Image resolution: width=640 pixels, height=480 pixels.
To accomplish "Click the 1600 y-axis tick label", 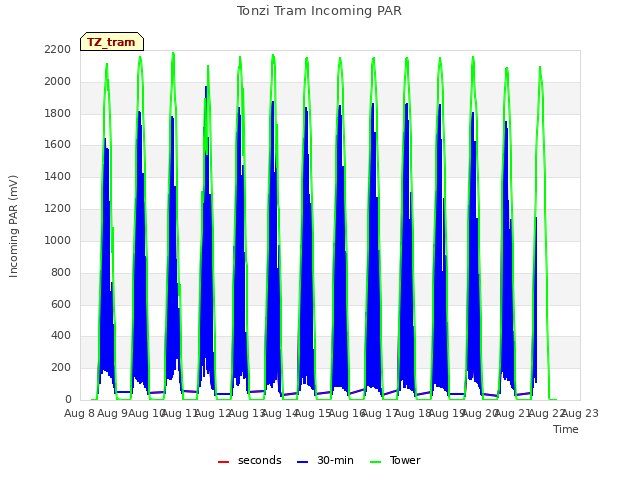I will tap(58, 145).
